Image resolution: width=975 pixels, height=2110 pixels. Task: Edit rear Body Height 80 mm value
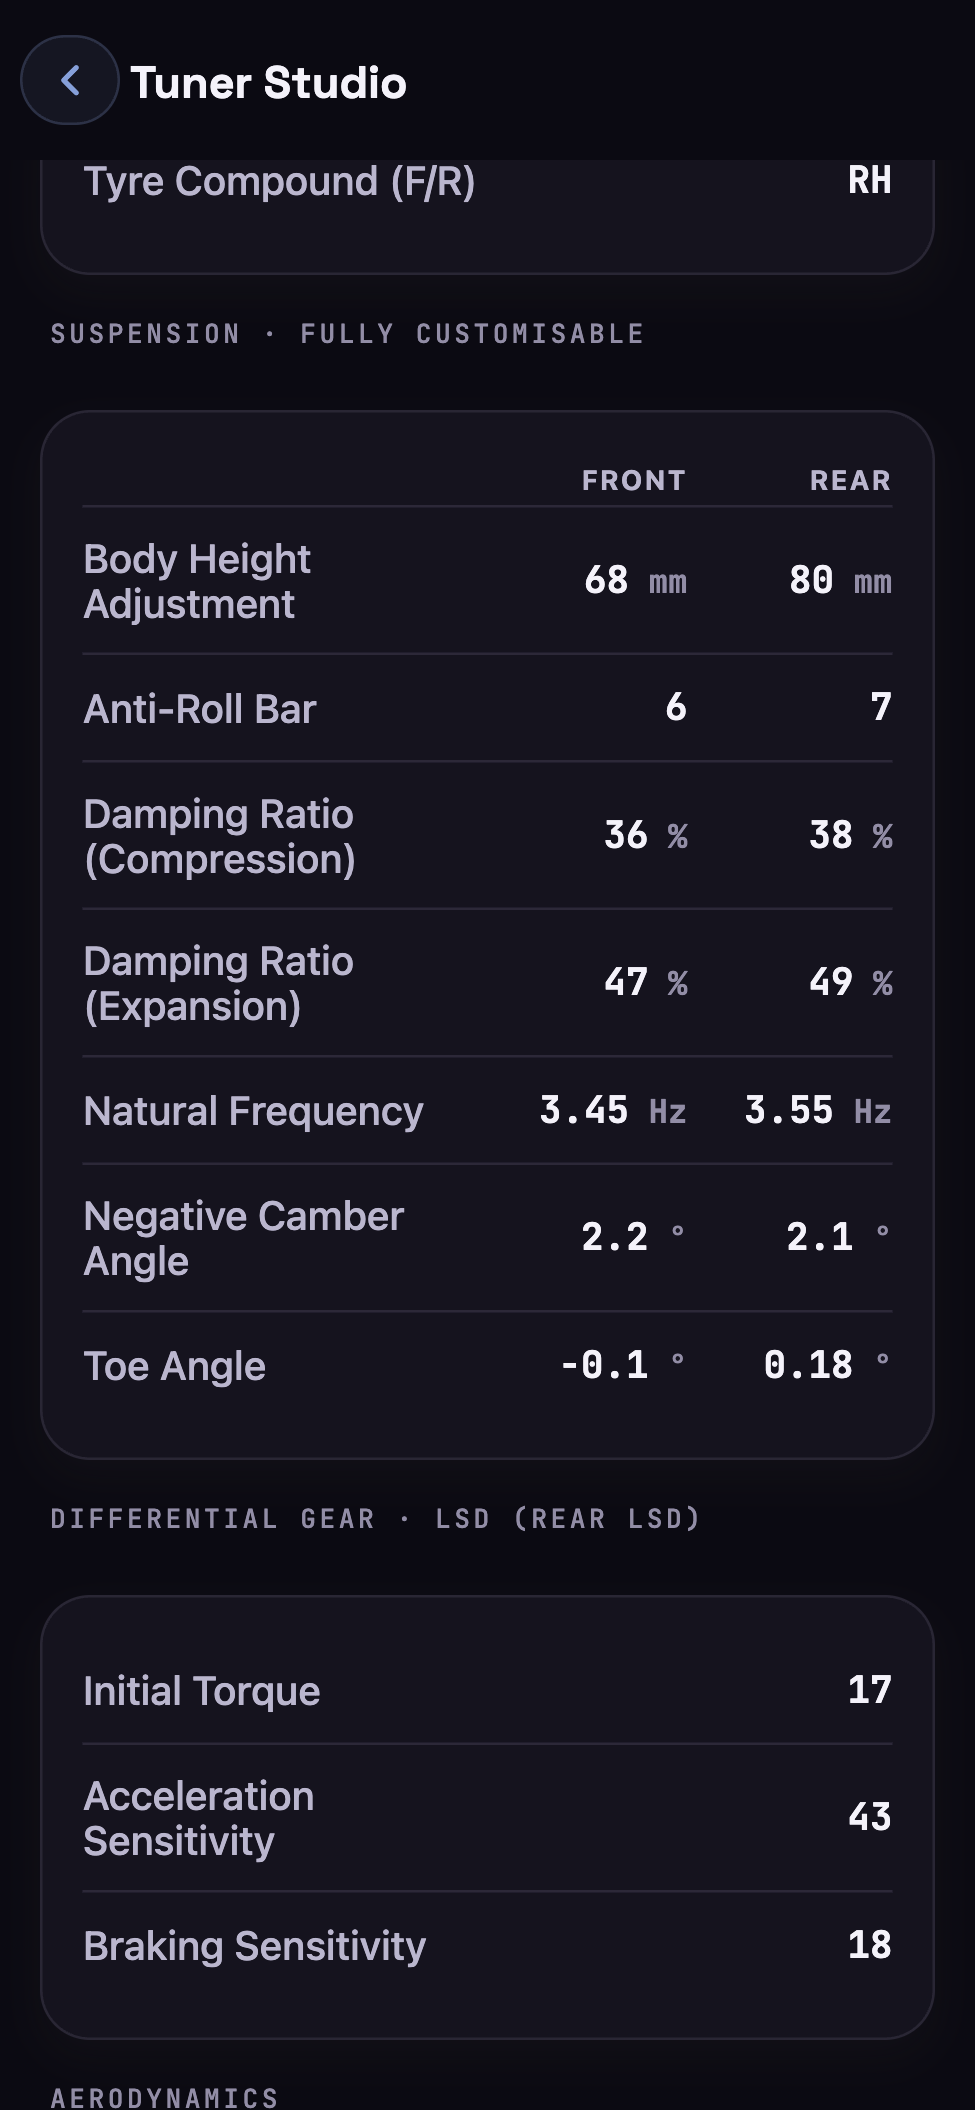point(840,581)
